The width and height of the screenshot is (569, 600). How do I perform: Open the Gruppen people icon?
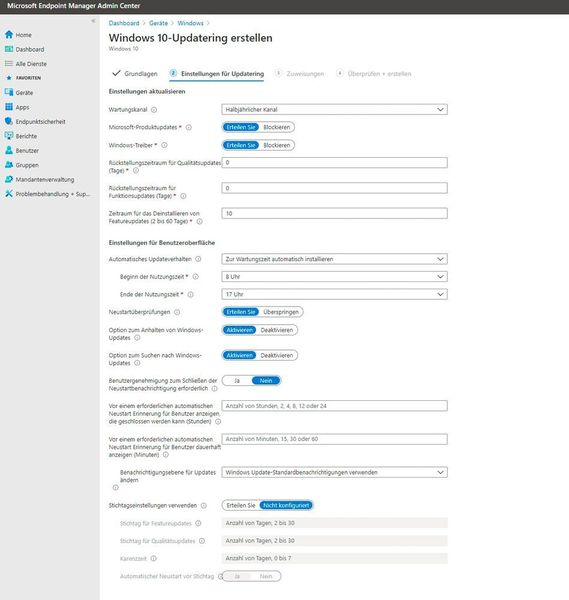pyautogui.click(x=9, y=165)
